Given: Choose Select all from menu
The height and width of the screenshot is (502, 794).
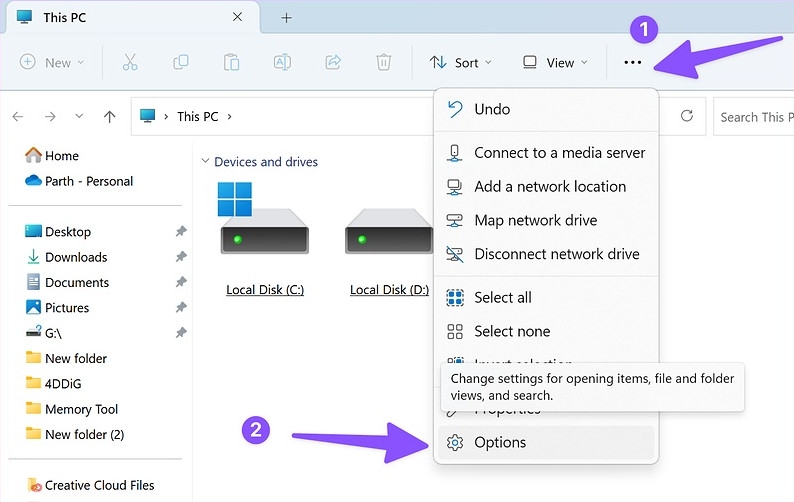Looking at the screenshot, I should [x=546, y=297].
